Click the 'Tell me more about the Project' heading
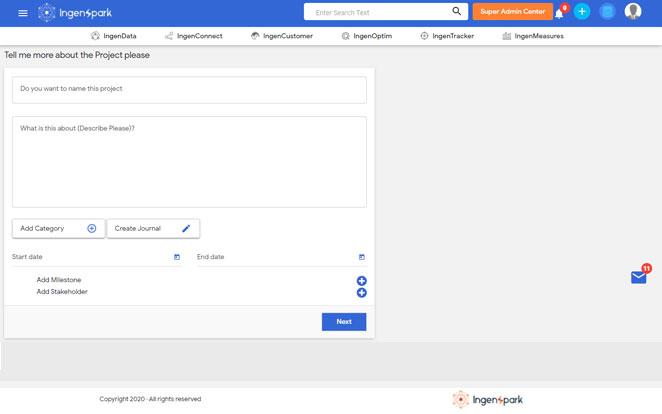Viewport: 662px width, 414px height. (x=77, y=55)
